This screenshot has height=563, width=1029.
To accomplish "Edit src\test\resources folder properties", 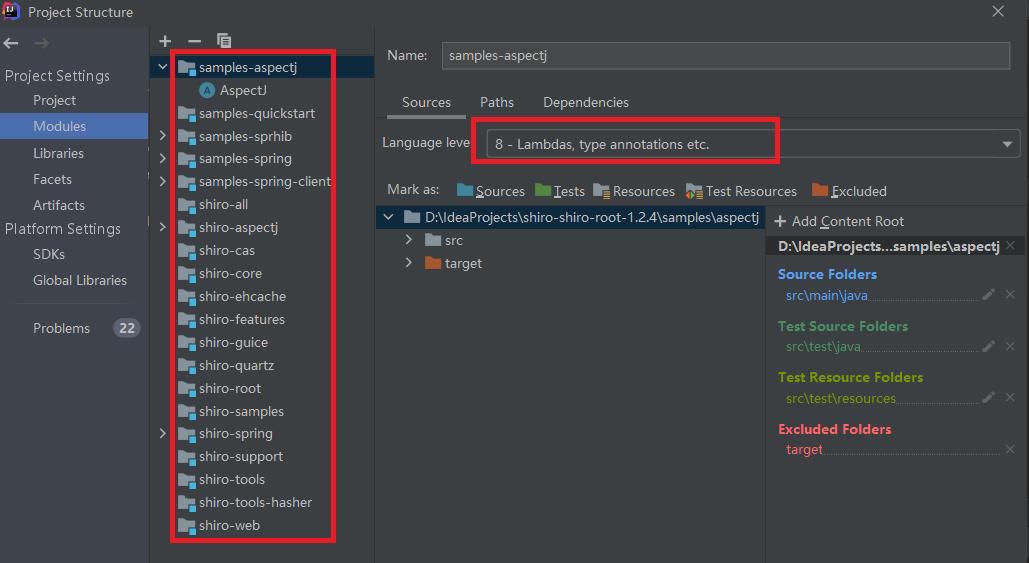I will 988,397.
